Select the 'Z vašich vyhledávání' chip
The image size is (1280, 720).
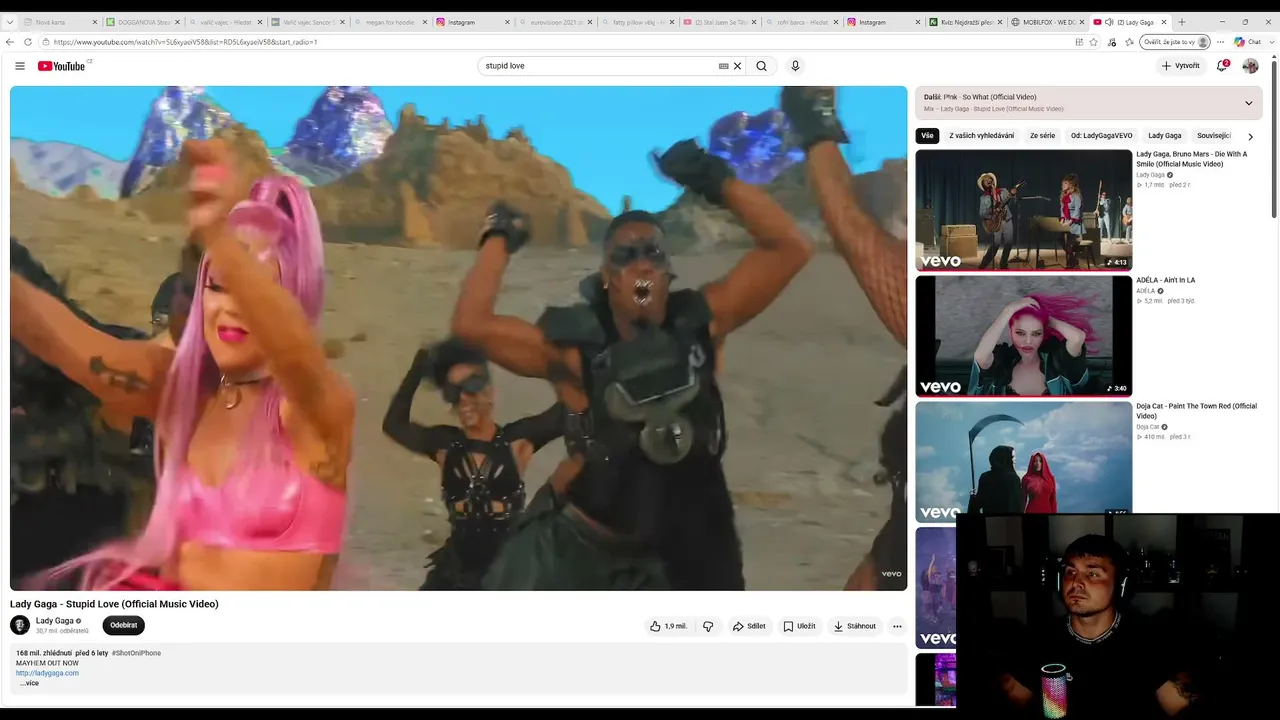(981, 136)
